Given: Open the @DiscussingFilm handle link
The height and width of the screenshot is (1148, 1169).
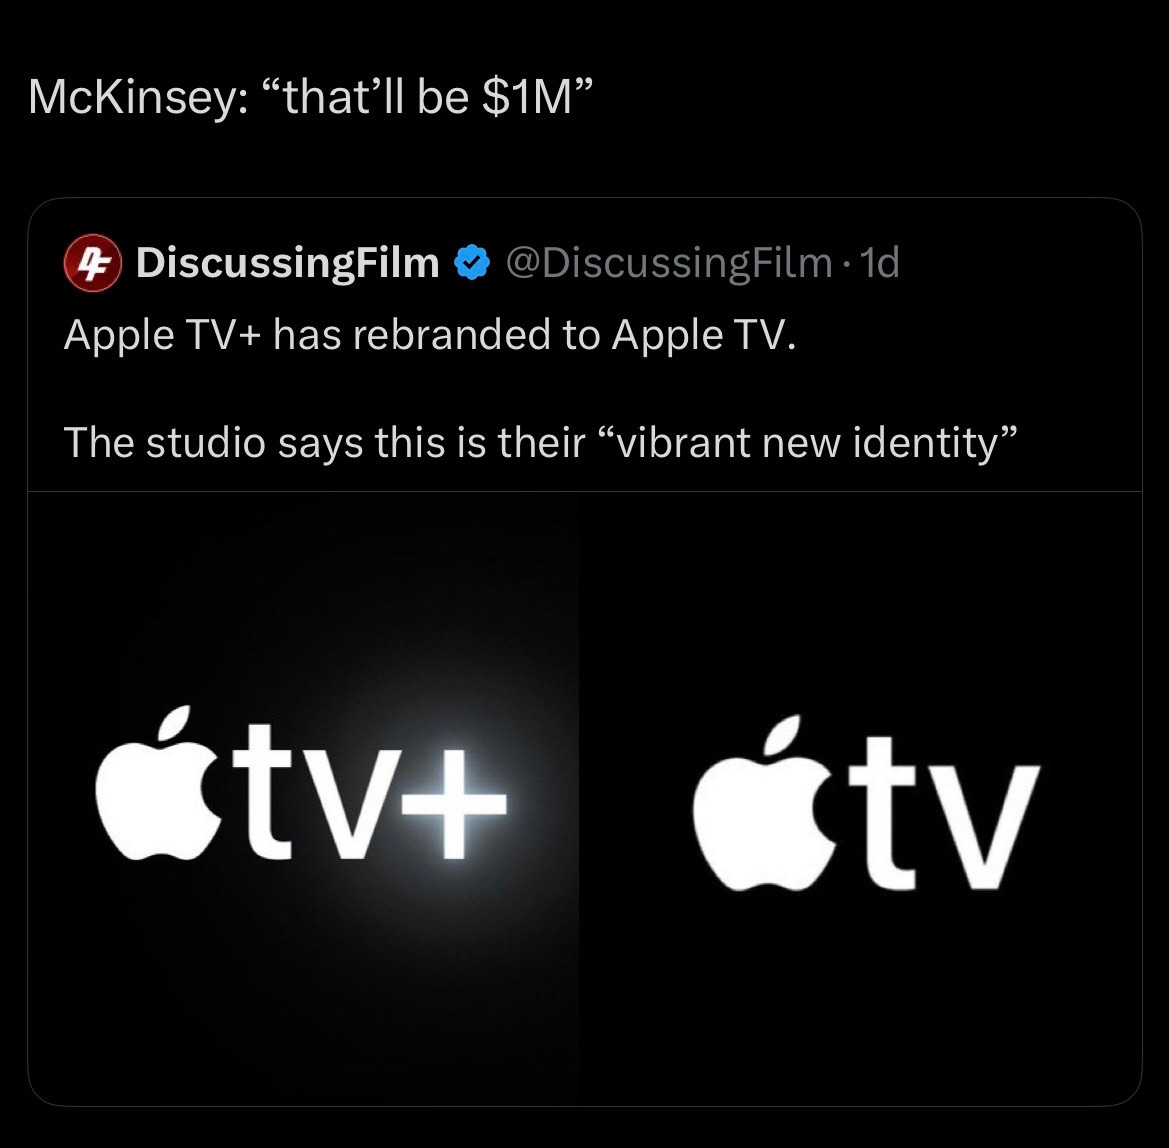Looking at the screenshot, I should 669,262.
